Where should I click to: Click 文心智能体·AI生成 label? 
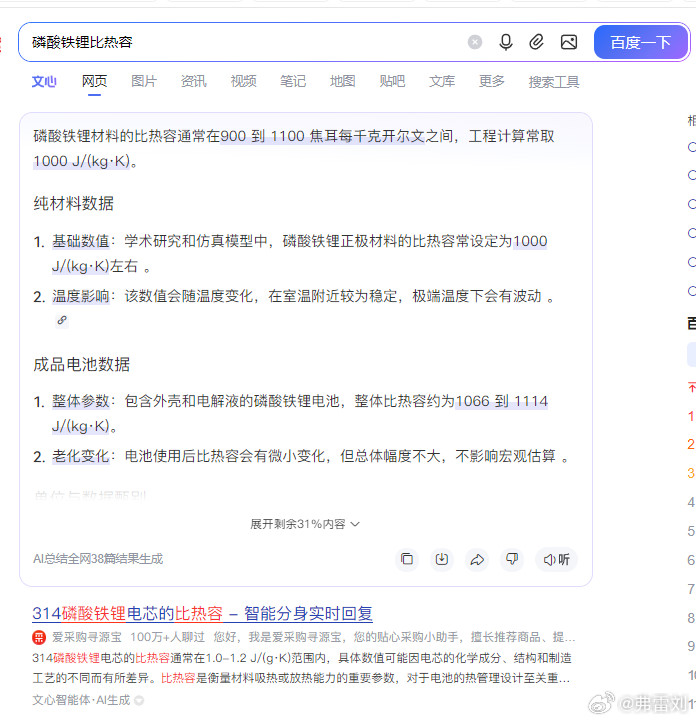click(81, 700)
